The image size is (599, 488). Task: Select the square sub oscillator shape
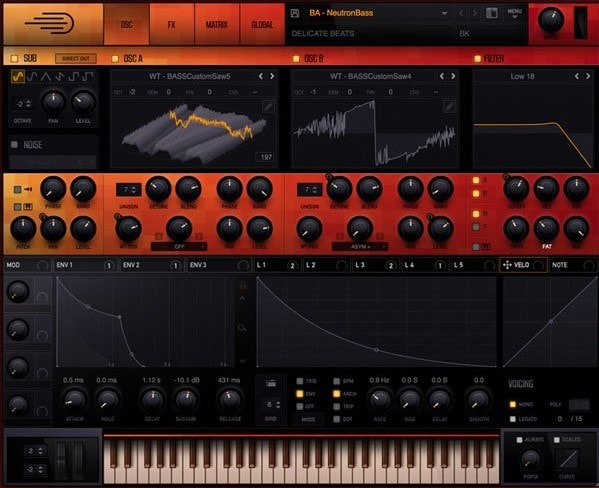(73, 77)
